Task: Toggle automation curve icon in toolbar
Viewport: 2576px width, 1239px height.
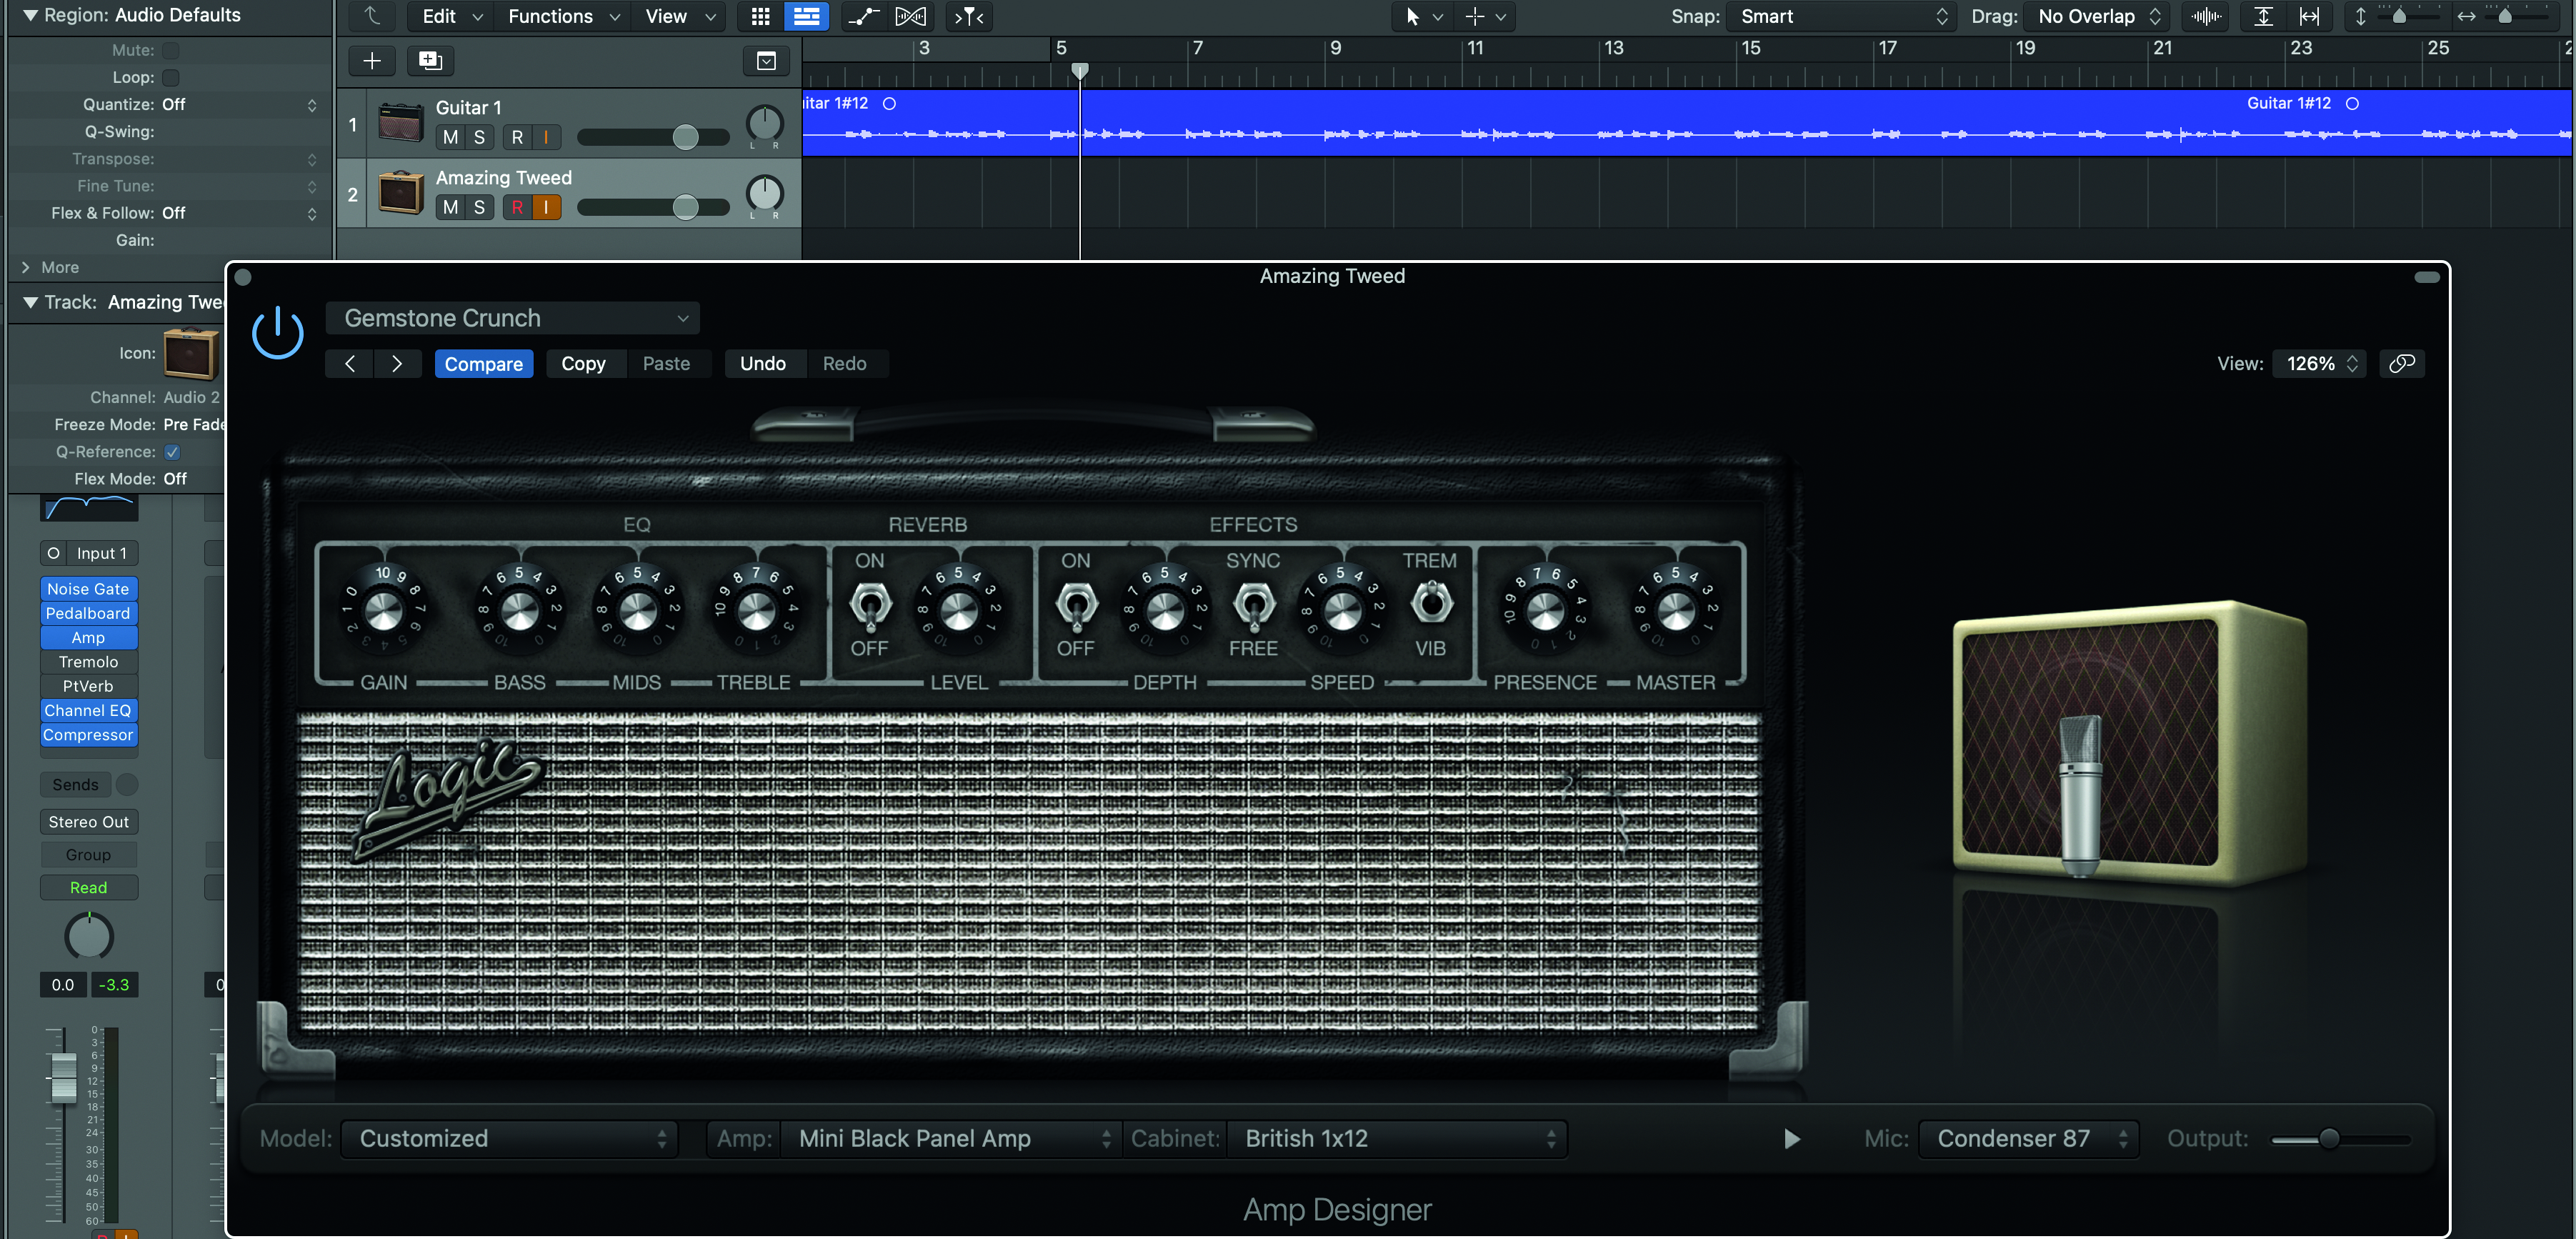Action: pyautogui.click(x=863, y=16)
